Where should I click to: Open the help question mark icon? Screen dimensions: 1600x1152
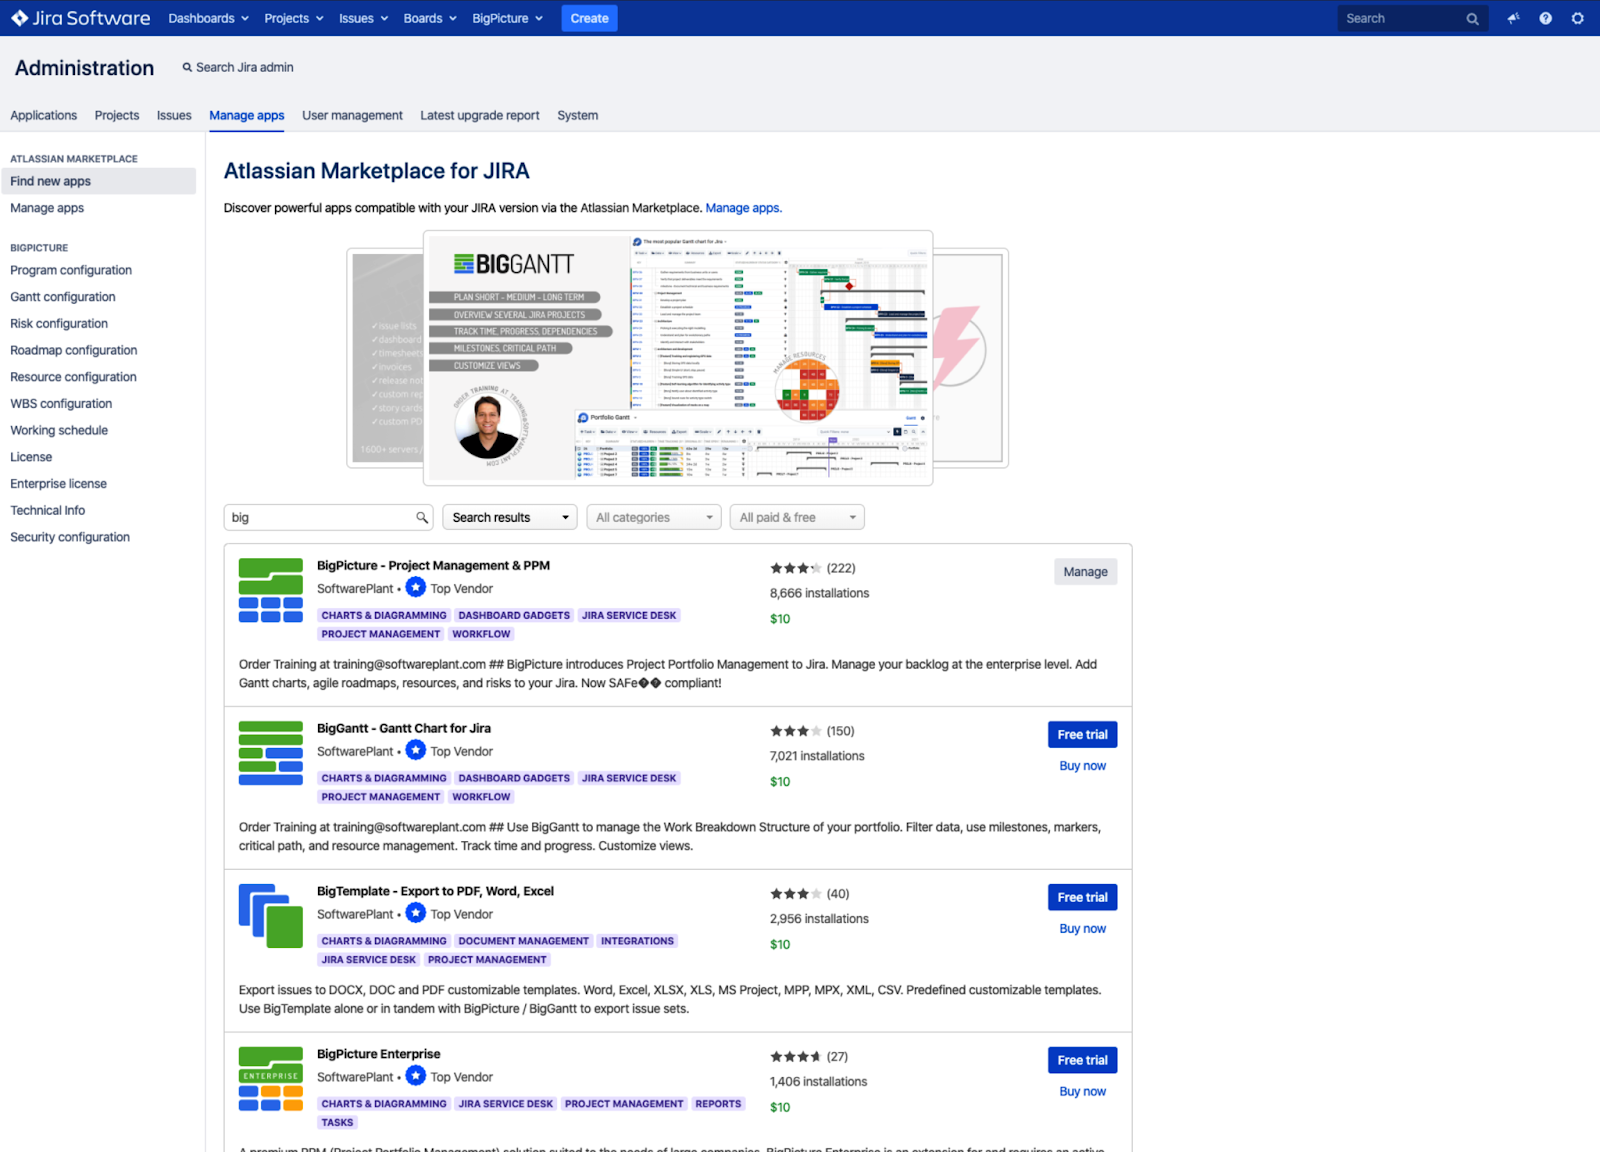pyautogui.click(x=1545, y=18)
